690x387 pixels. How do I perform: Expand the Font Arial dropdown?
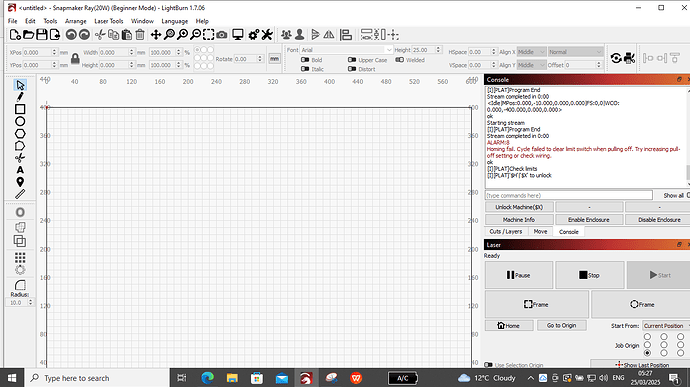346,50
